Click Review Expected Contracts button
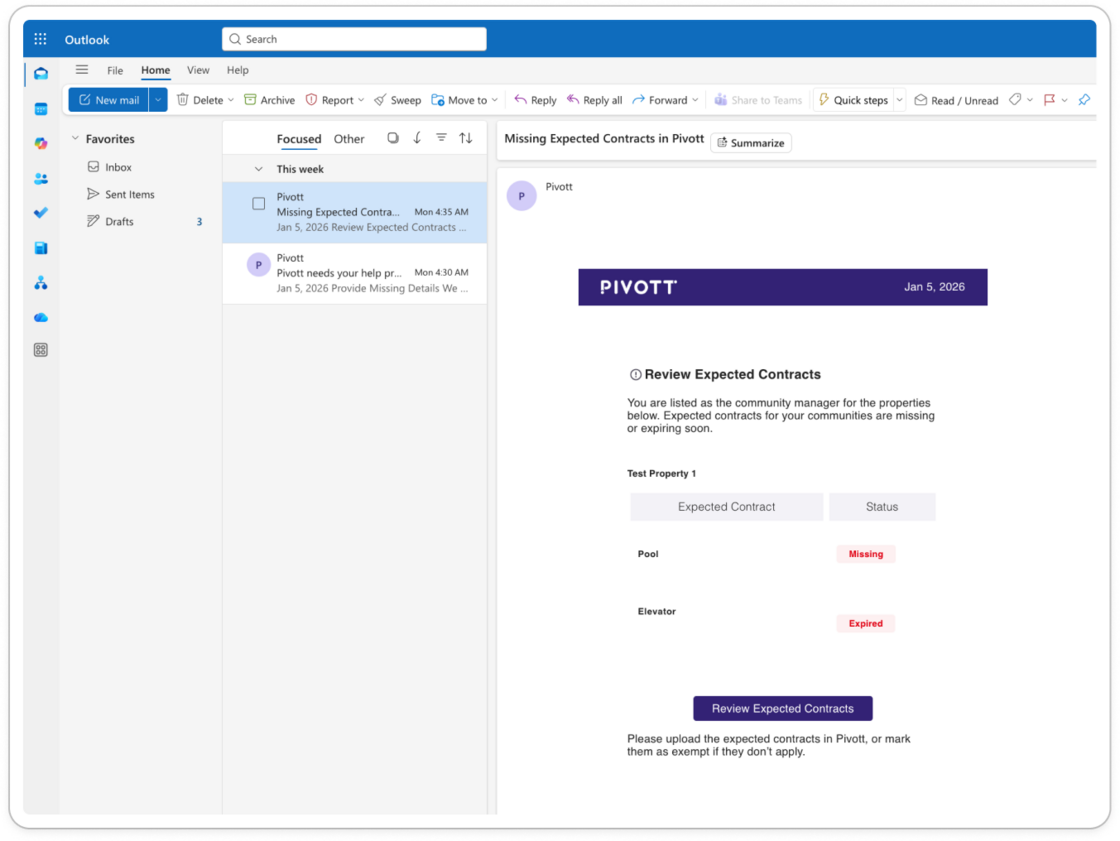 pyautogui.click(x=782, y=708)
